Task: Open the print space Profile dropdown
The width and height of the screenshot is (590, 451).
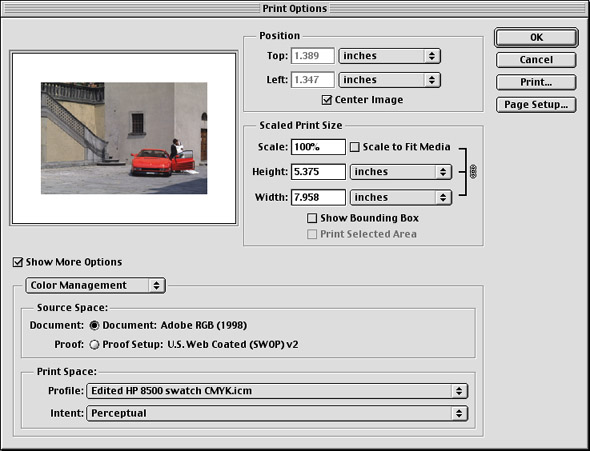Action: pyautogui.click(x=277, y=391)
